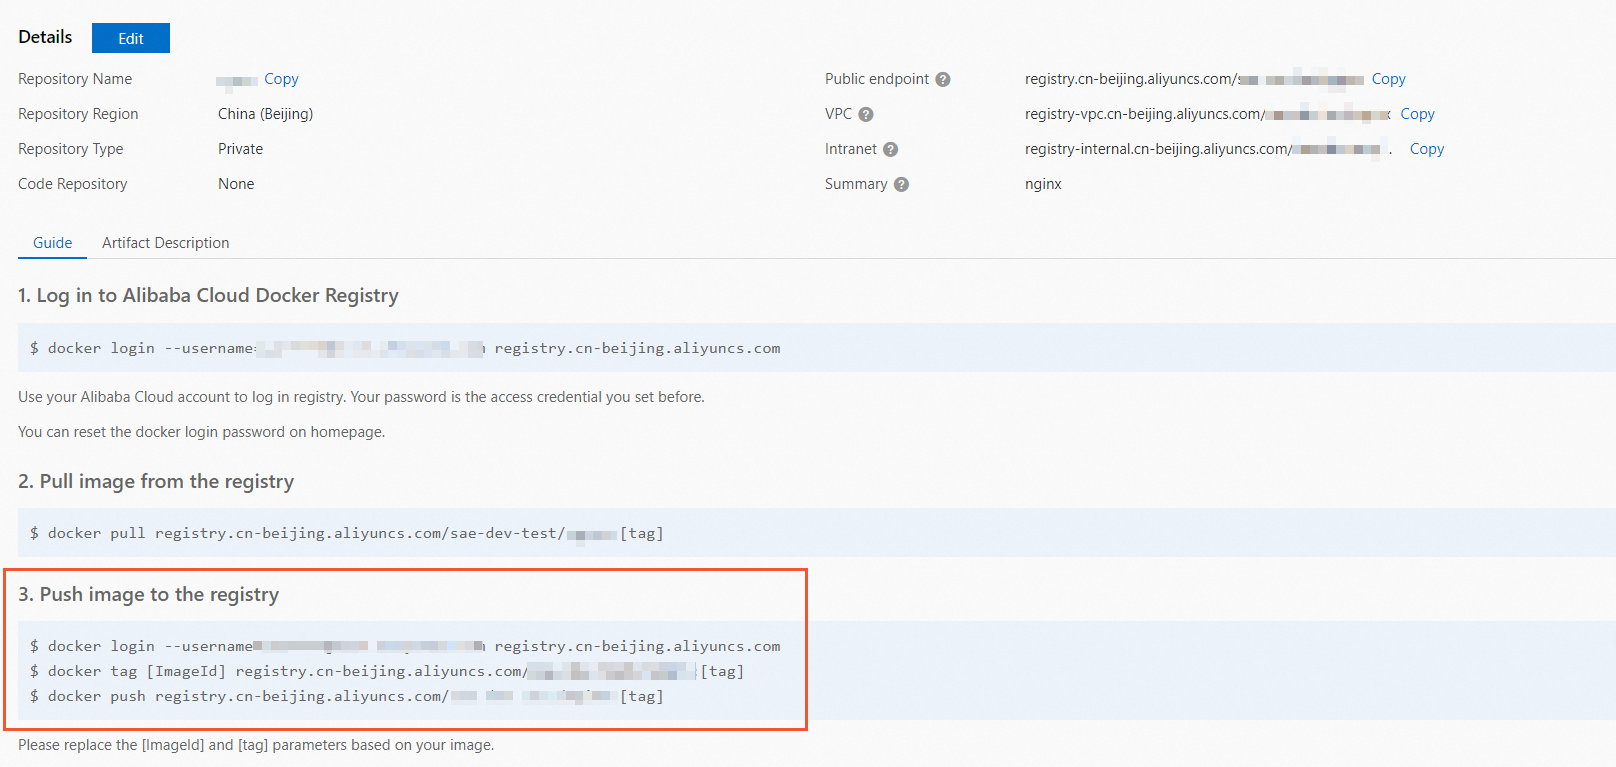
Task: Click the Repository Type label
Action: 71,149
